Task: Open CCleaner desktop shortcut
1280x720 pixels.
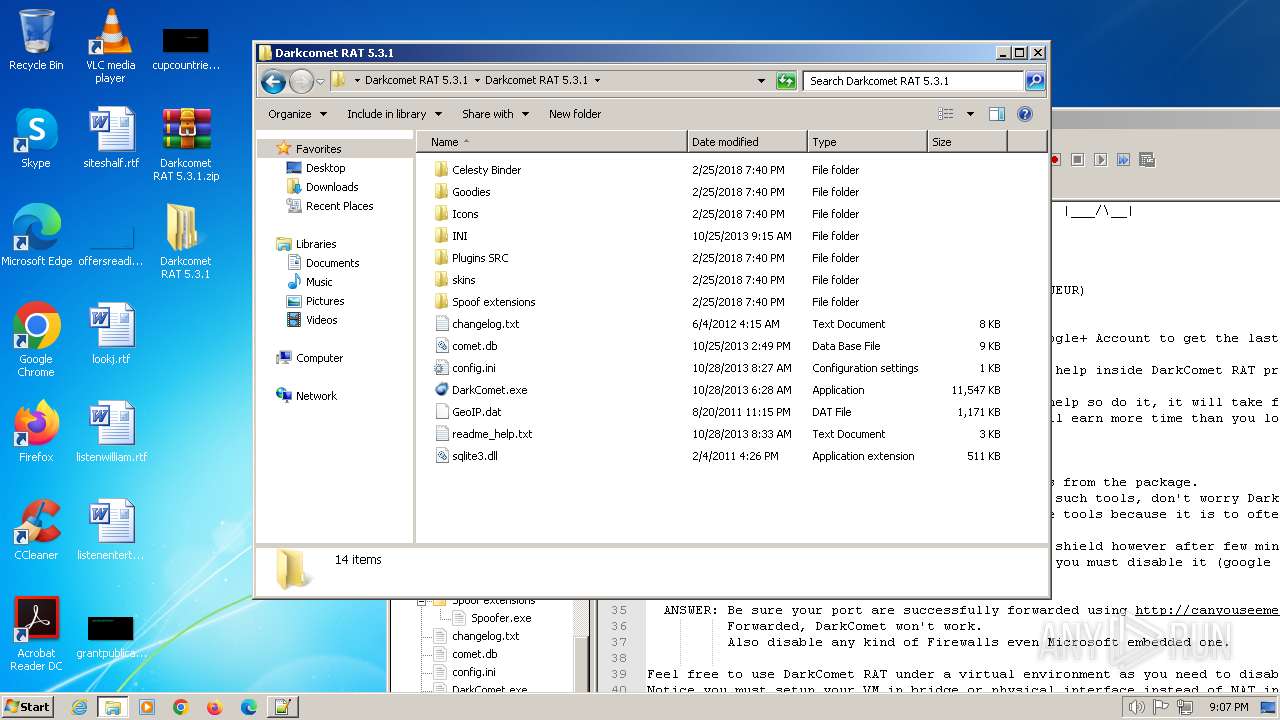Action: point(36,530)
